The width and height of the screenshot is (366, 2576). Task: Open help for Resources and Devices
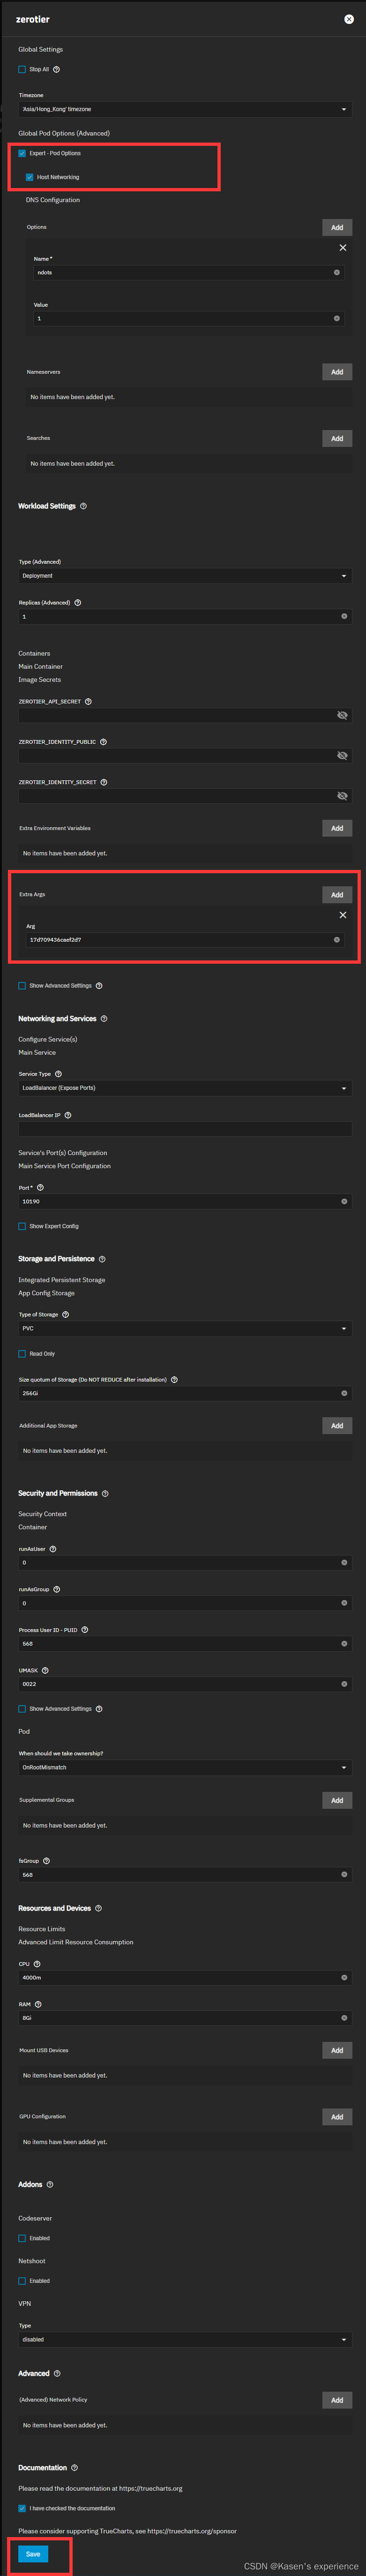98,1908
